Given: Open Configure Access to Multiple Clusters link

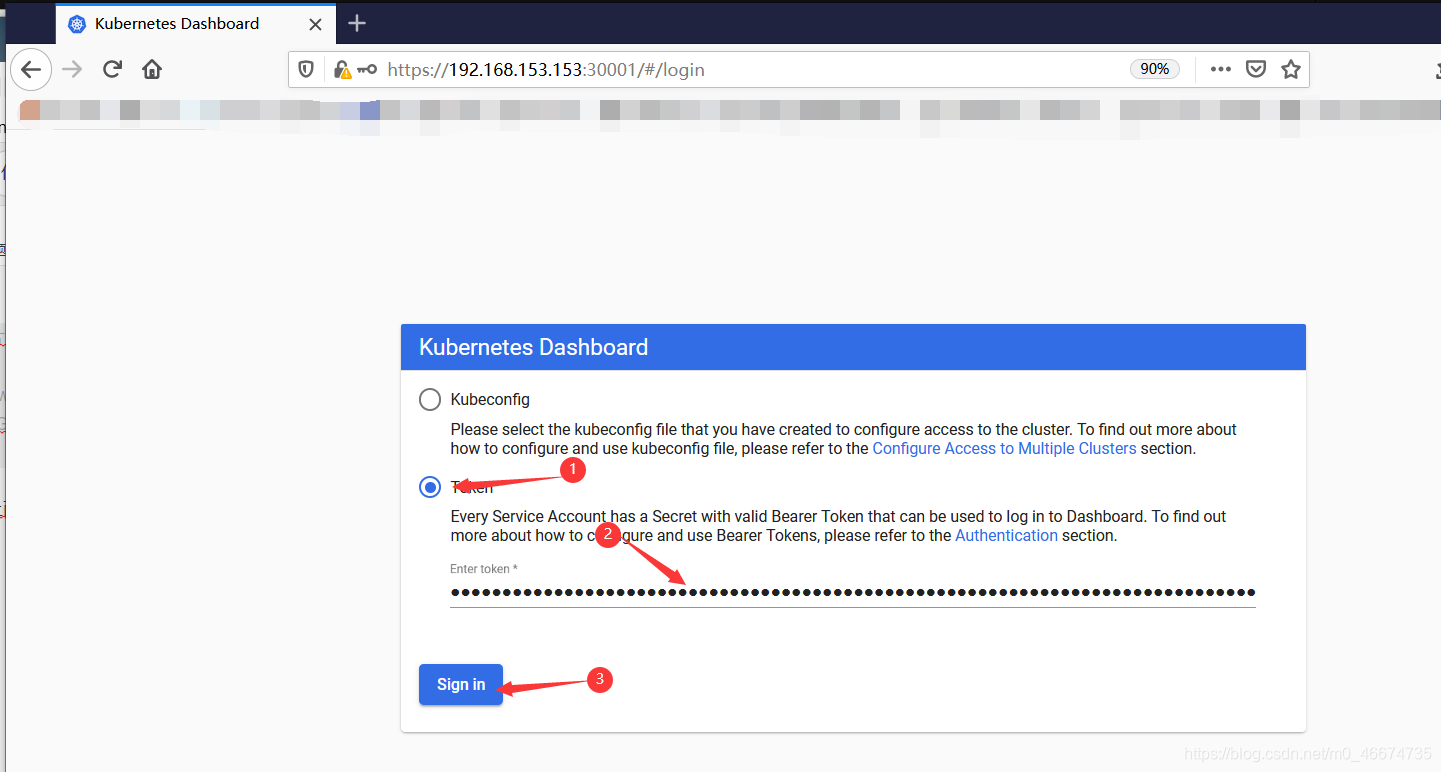Looking at the screenshot, I should [1004, 449].
